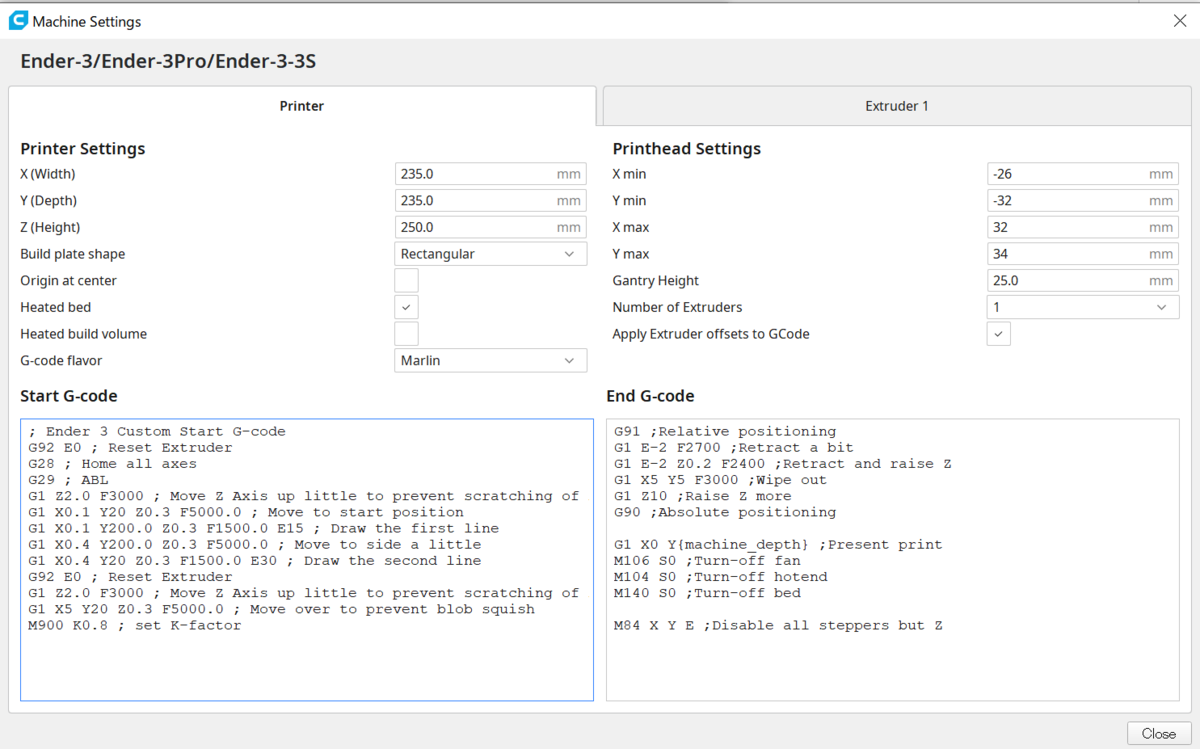This screenshot has width=1200, height=749.
Task: Click the Y min input field
Action: [1082, 200]
